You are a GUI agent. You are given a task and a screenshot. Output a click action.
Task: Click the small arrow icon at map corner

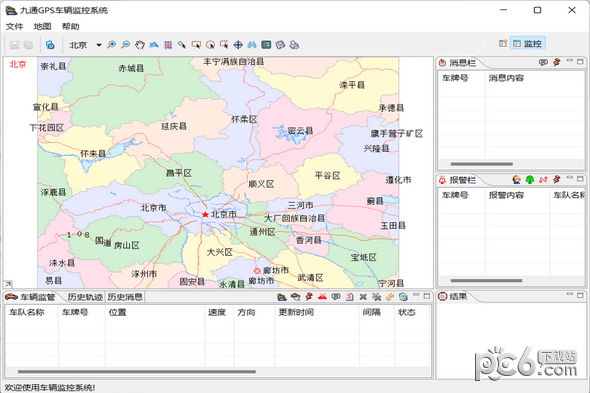click(x=8, y=284)
